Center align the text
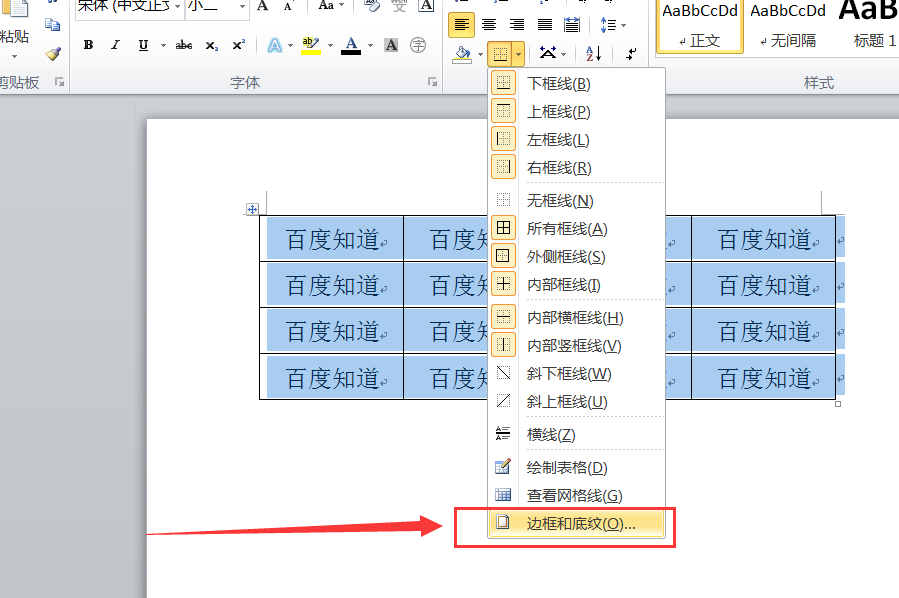The width and height of the screenshot is (899, 598). (x=489, y=25)
